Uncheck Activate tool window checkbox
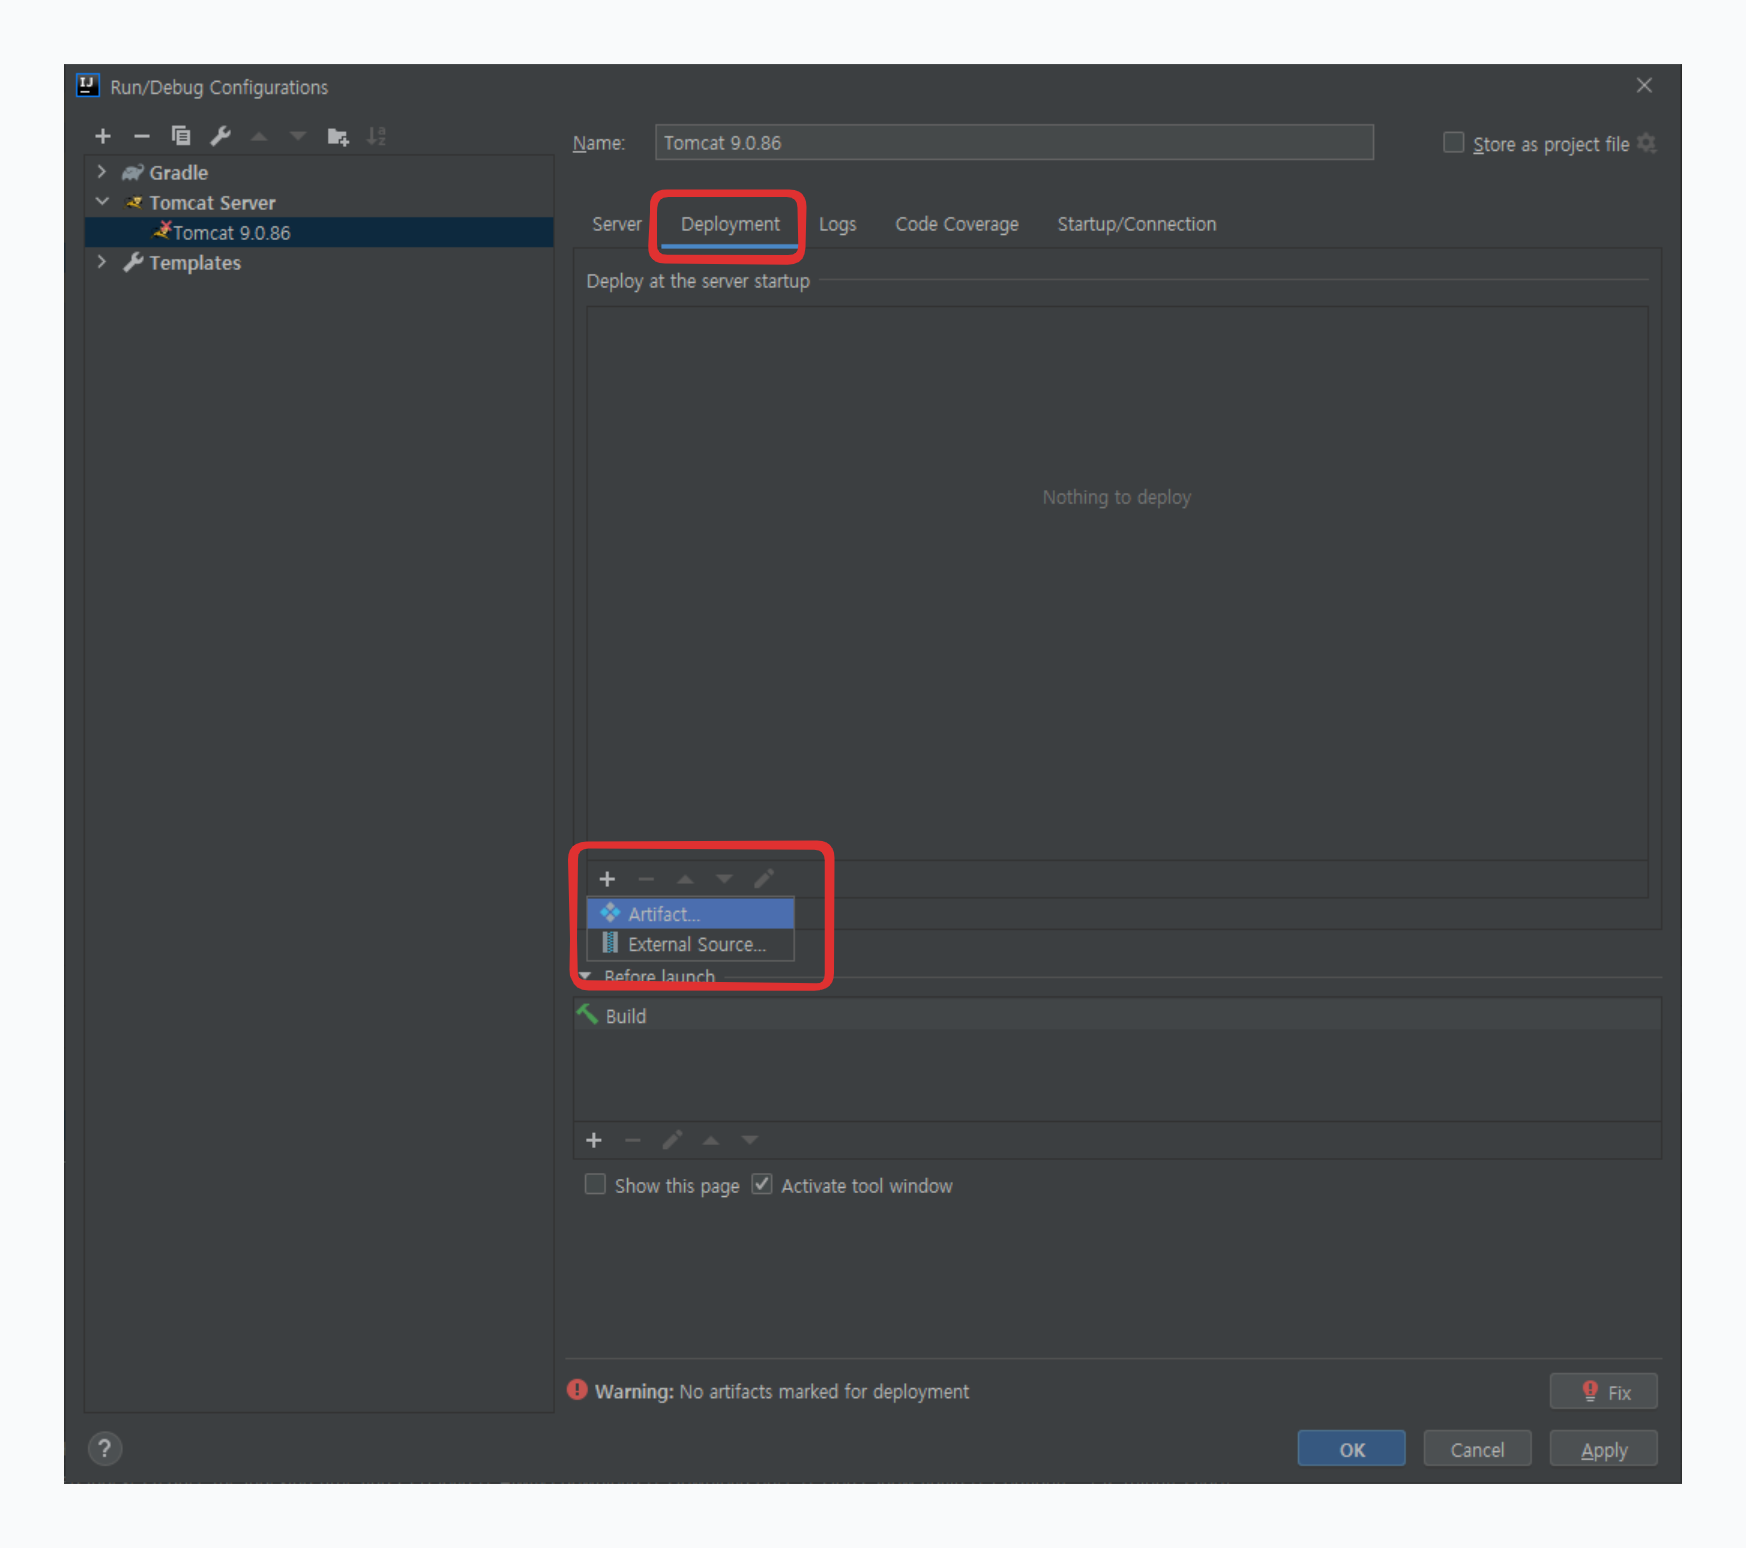Viewport: 1746px width, 1548px height. 762,1185
